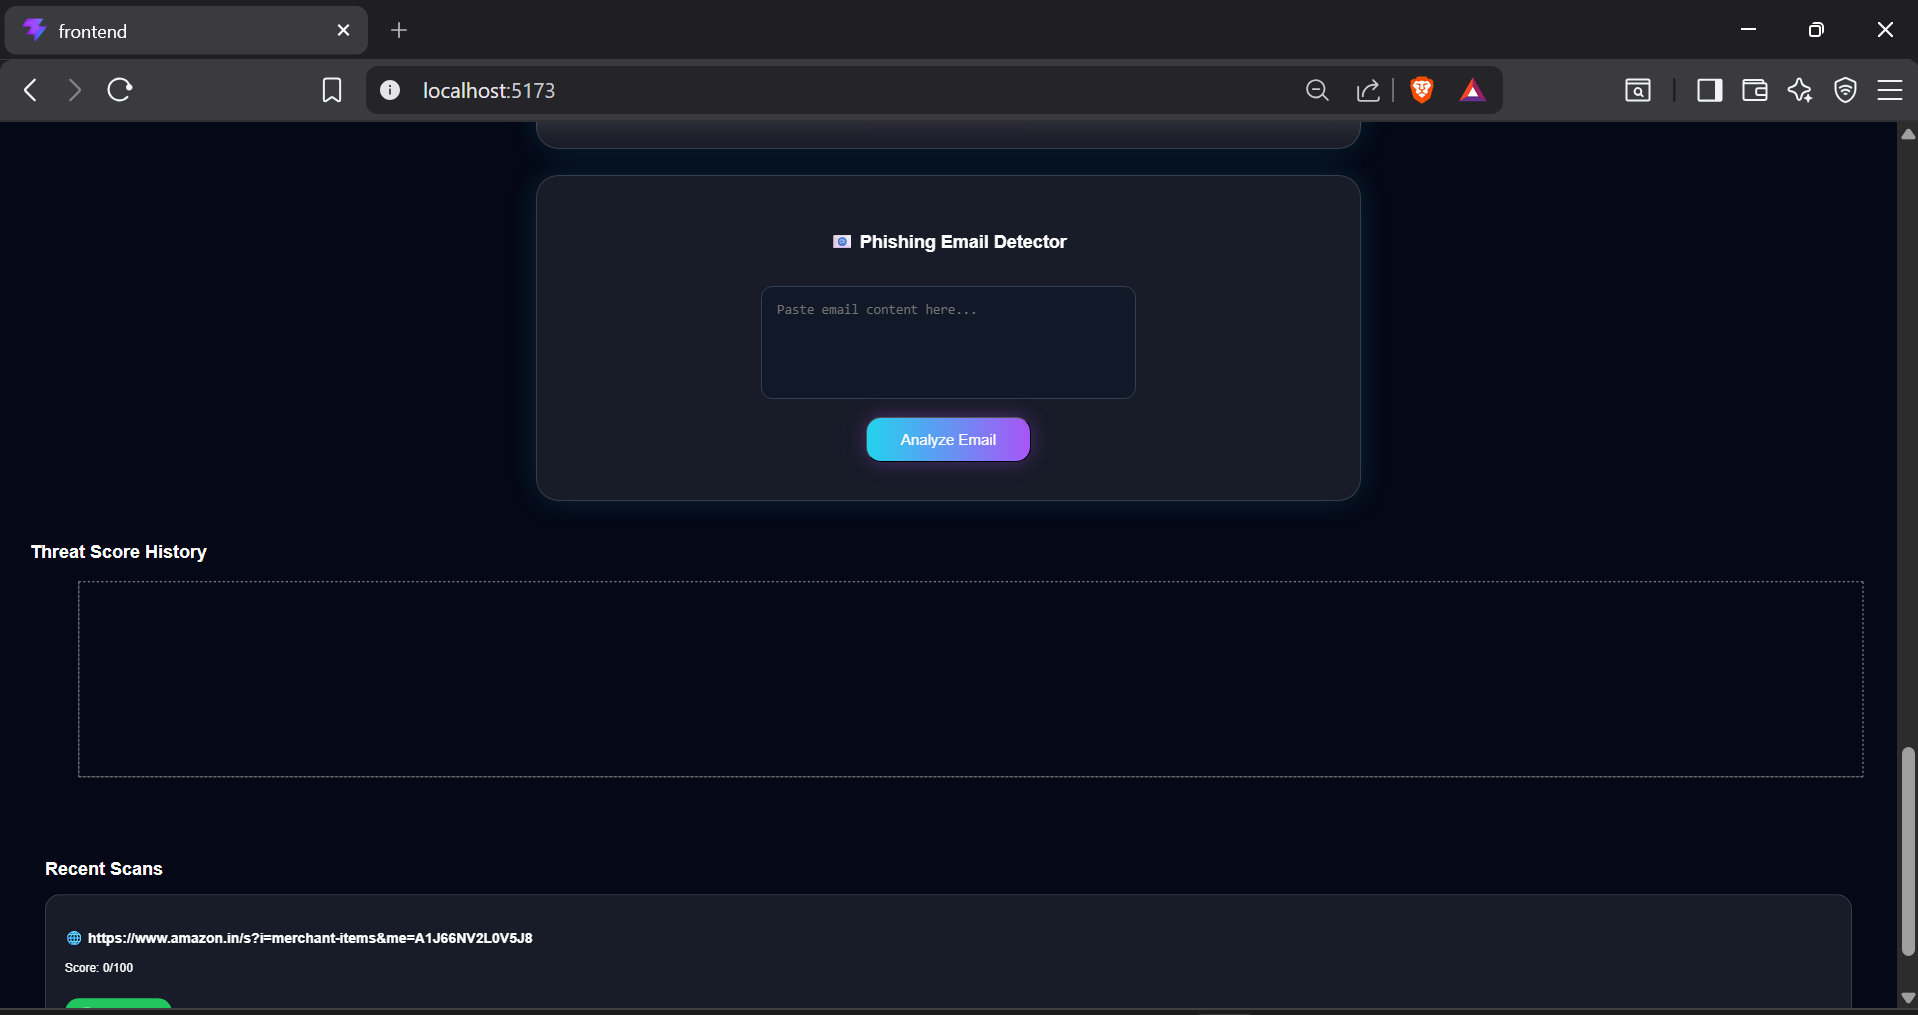Minimize the browser window
This screenshot has width=1918, height=1015.
pyautogui.click(x=1748, y=30)
